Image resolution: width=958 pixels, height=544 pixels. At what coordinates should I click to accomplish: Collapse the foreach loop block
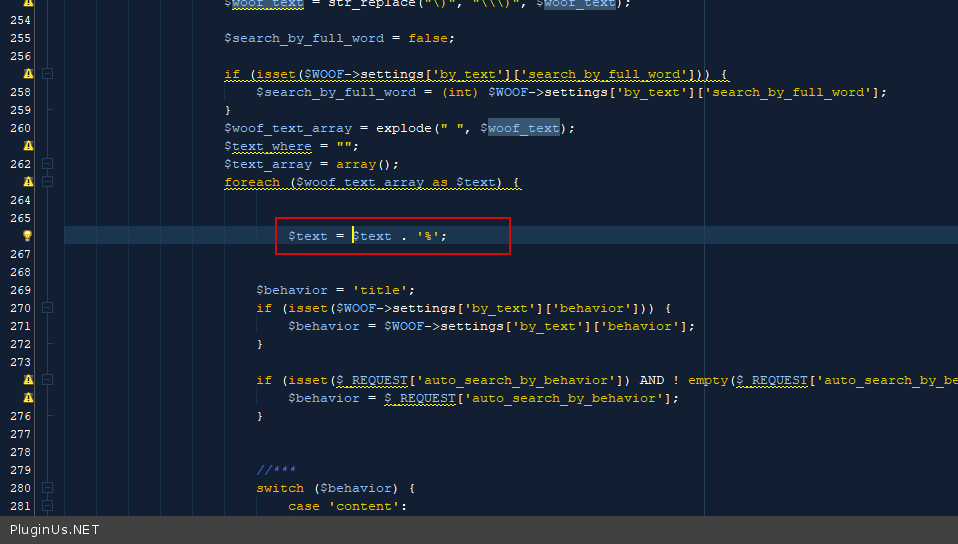pos(47,182)
